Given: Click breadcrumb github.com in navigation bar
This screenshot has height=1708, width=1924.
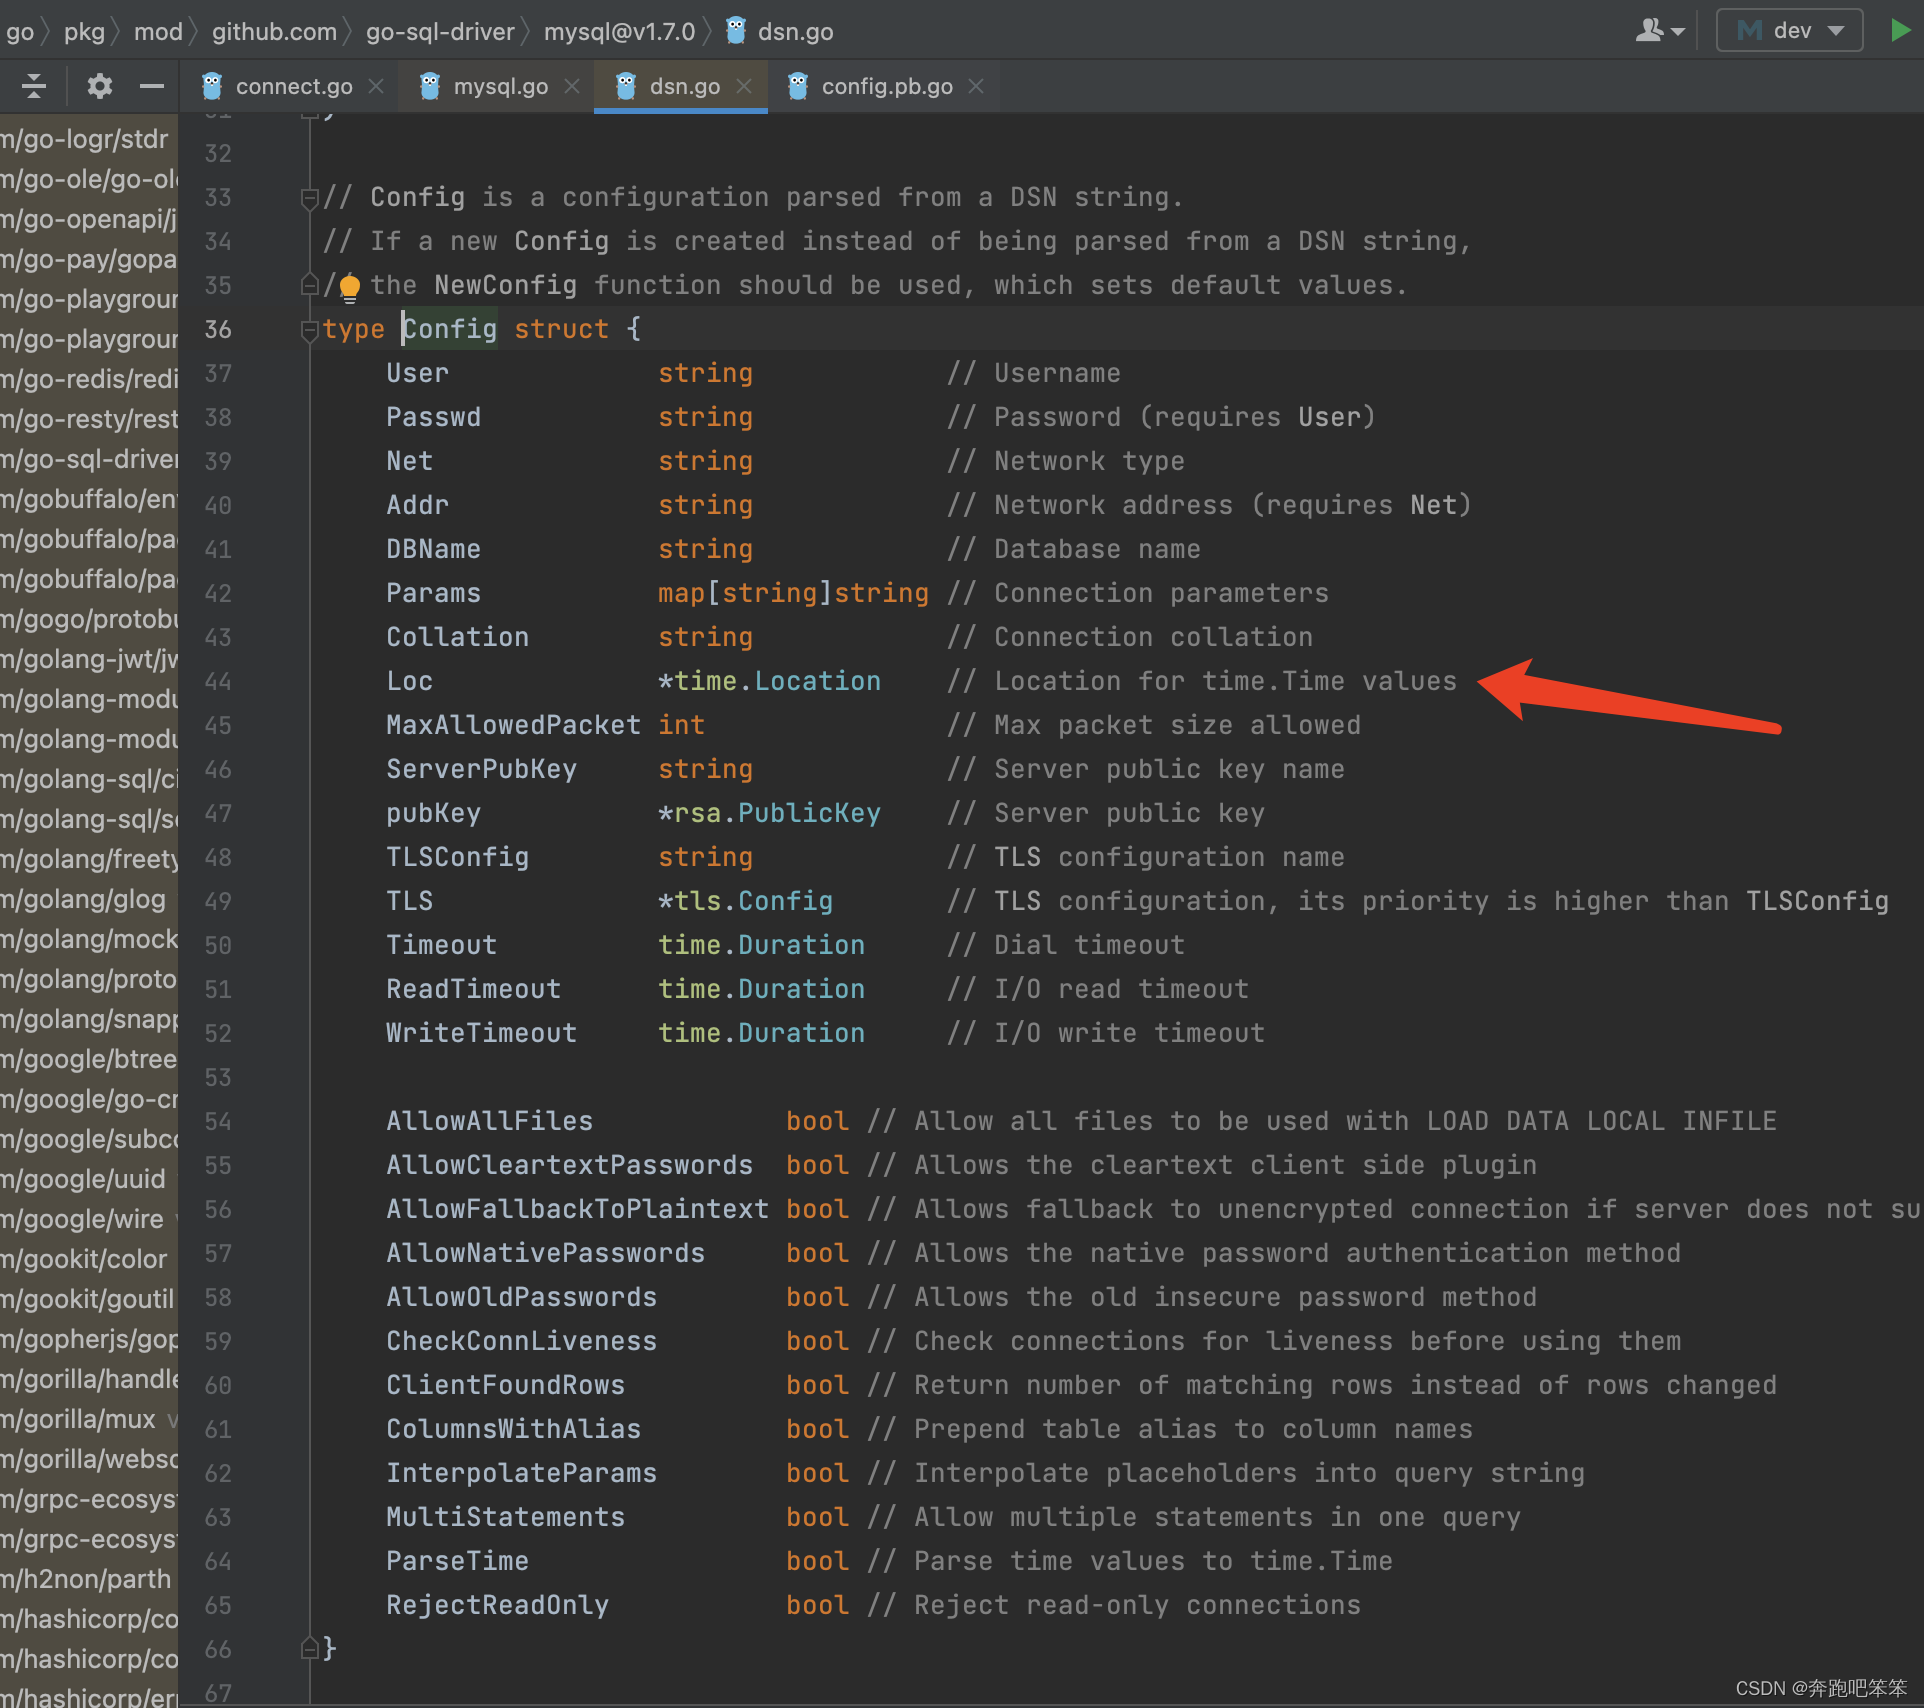Looking at the screenshot, I should point(274,31).
